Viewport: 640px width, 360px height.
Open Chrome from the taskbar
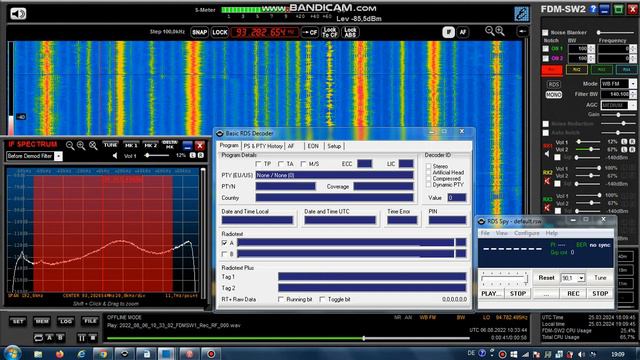102,354
